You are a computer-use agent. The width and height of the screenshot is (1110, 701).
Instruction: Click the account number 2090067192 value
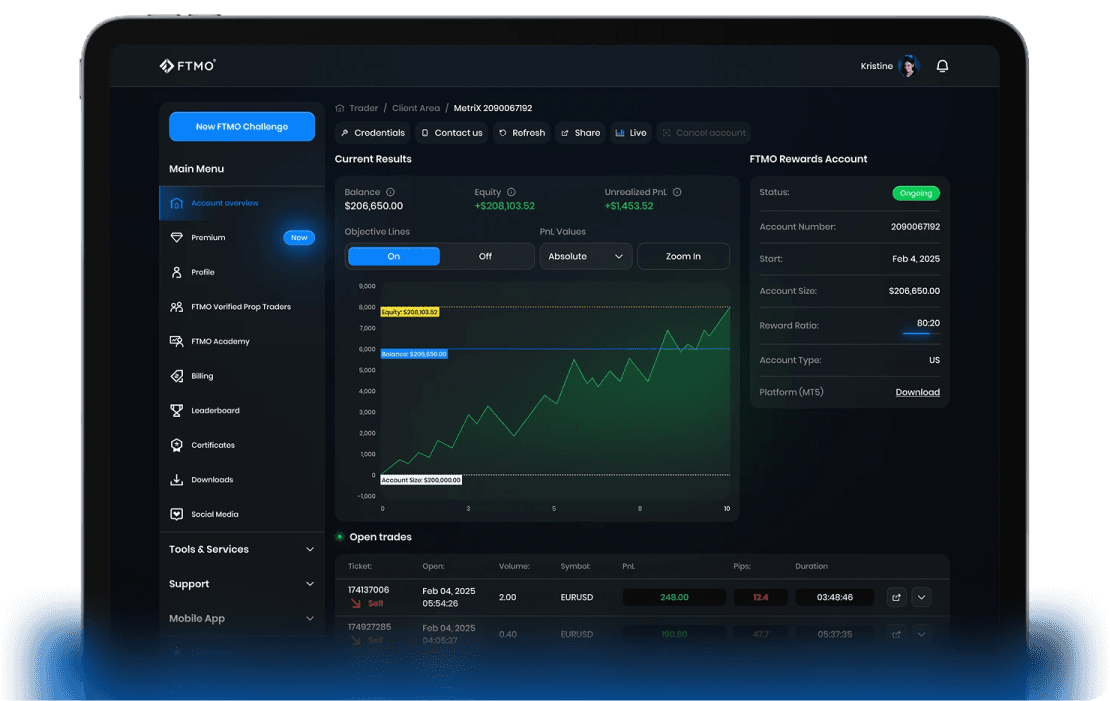pos(915,227)
